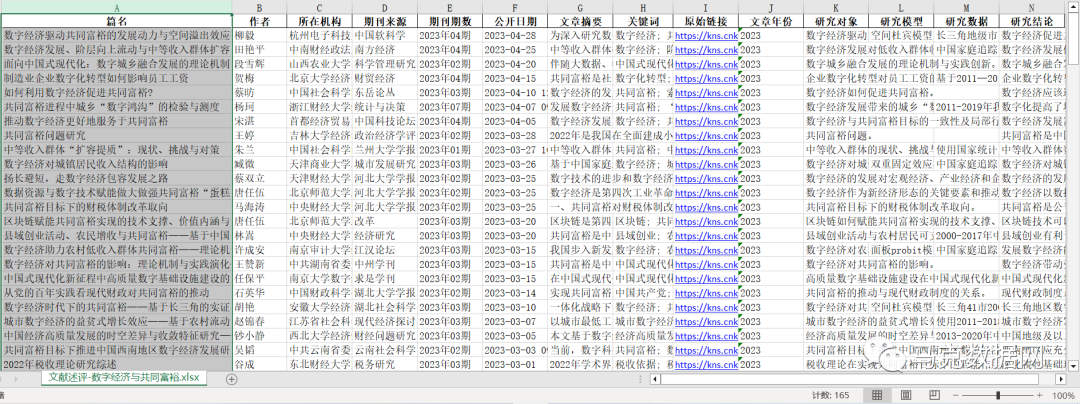Select journal cell 税务研究
This screenshot has width=1080, height=404.
[x=385, y=363]
